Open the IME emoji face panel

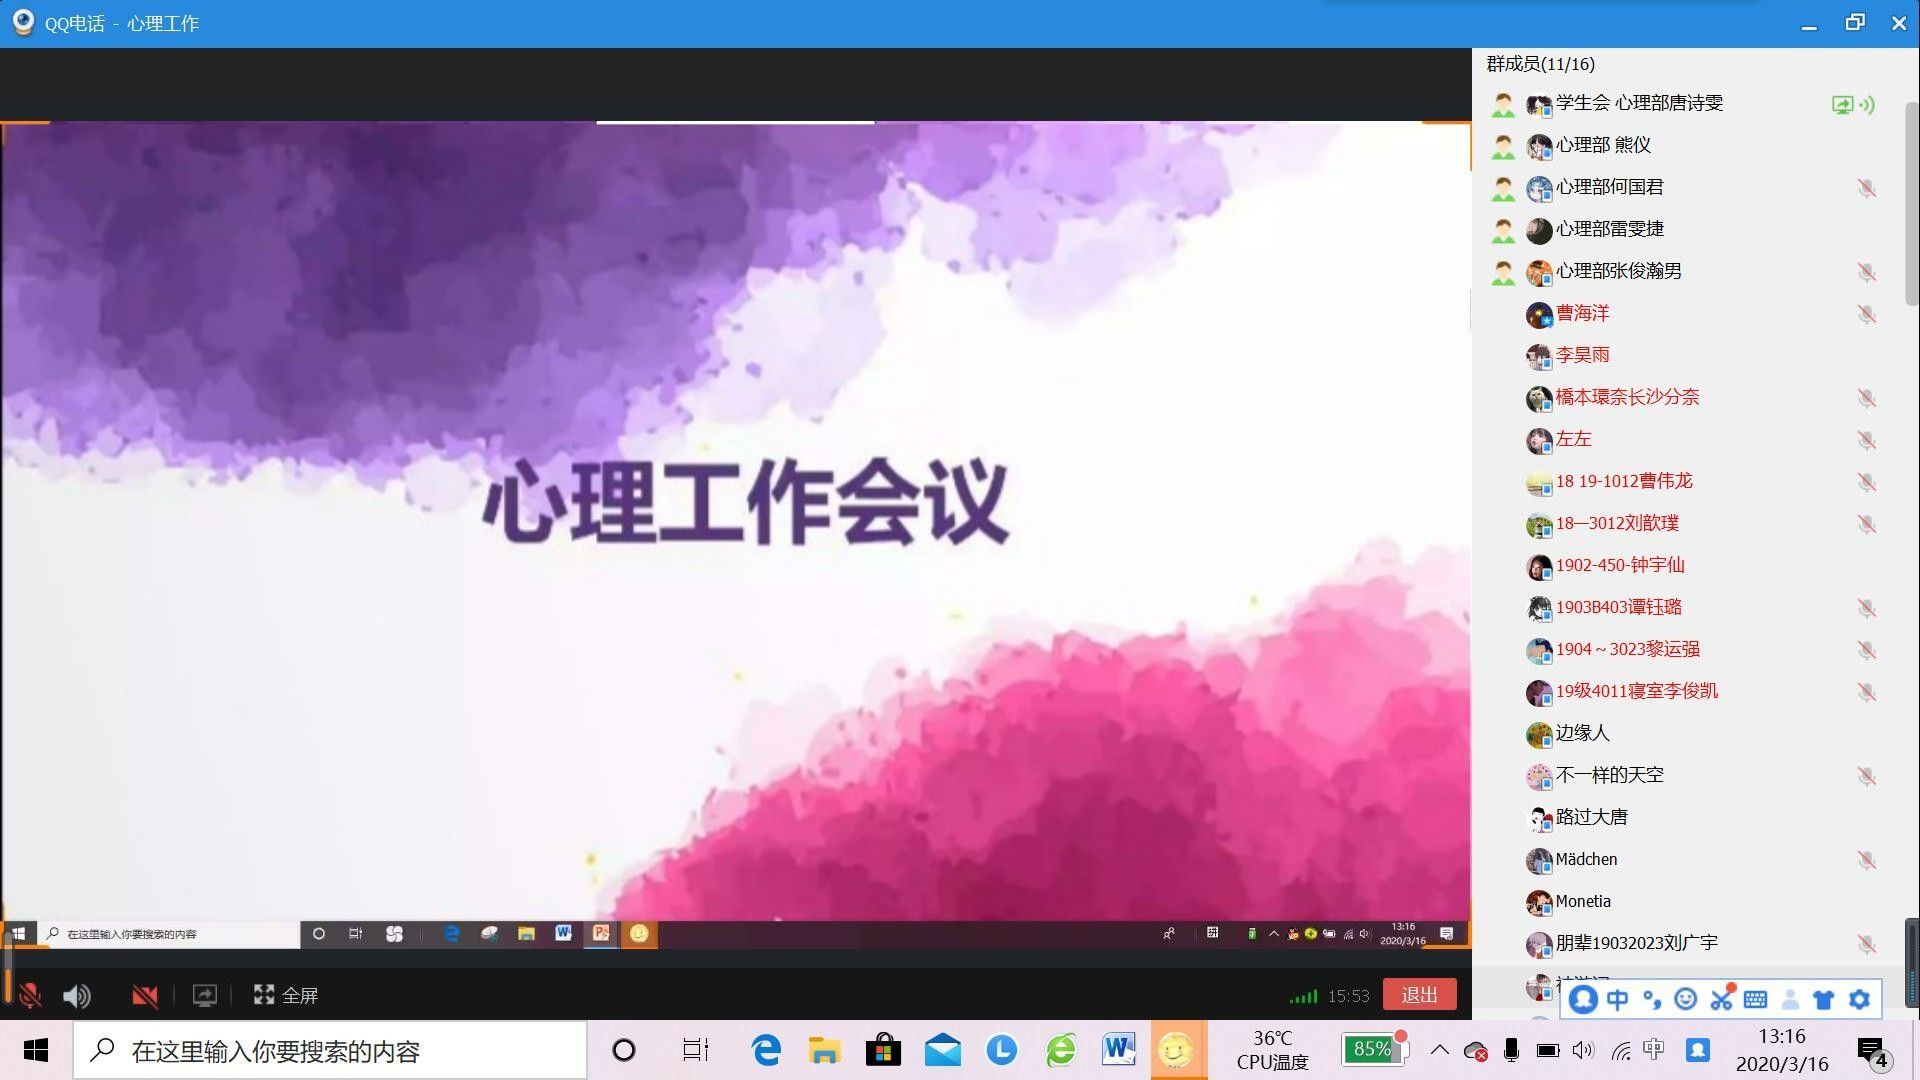point(1686,999)
